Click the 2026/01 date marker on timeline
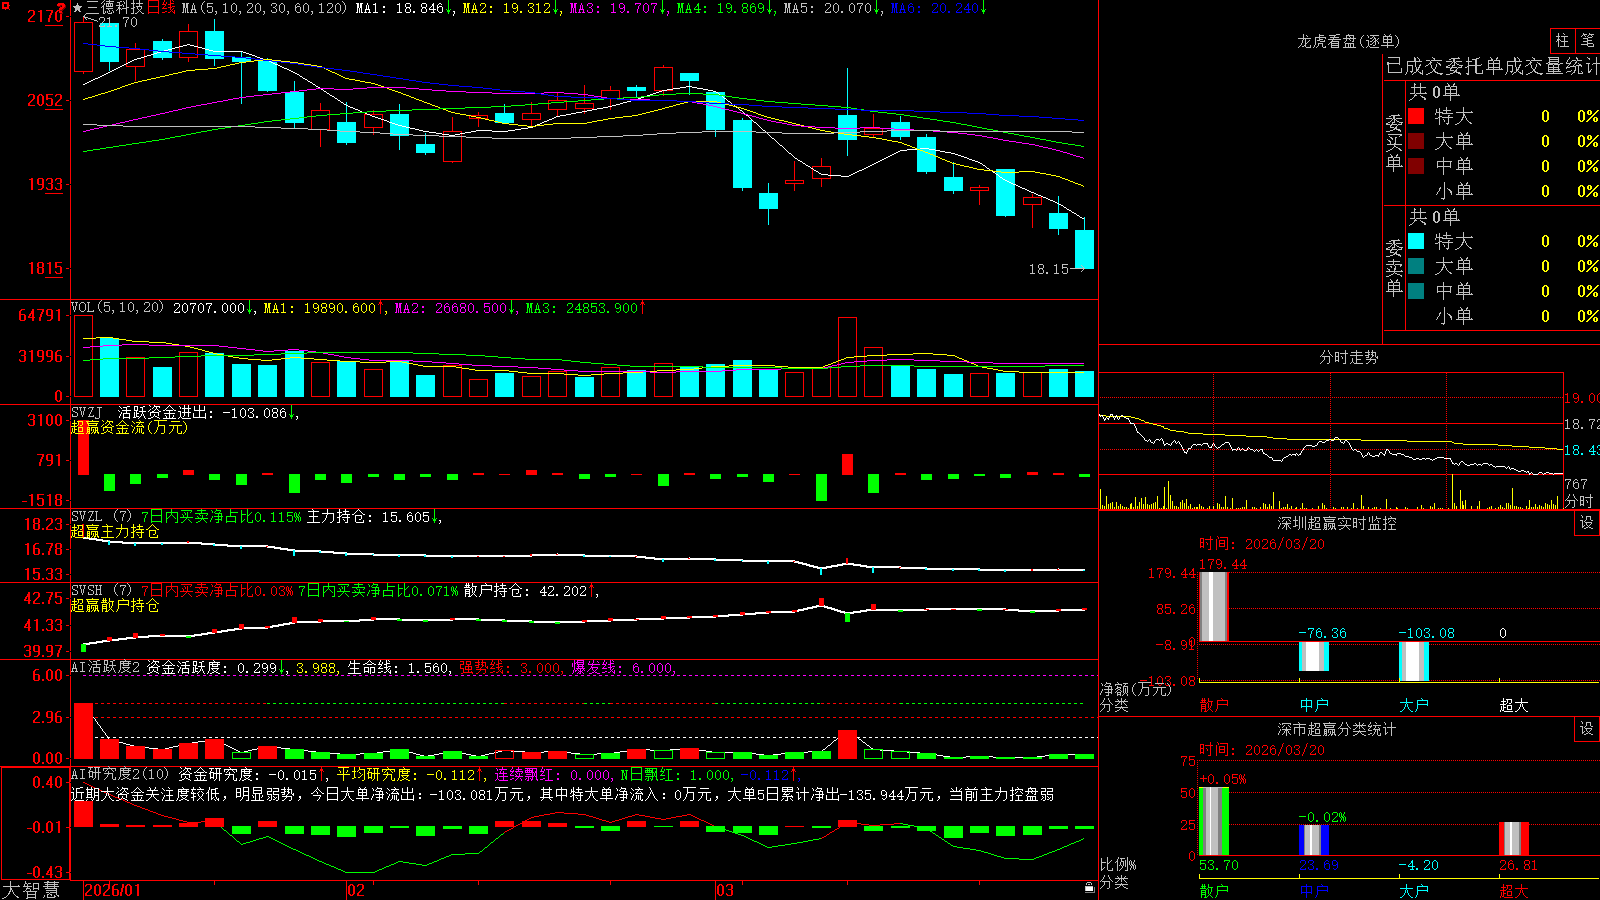The height and width of the screenshot is (900, 1600). (113, 890)
